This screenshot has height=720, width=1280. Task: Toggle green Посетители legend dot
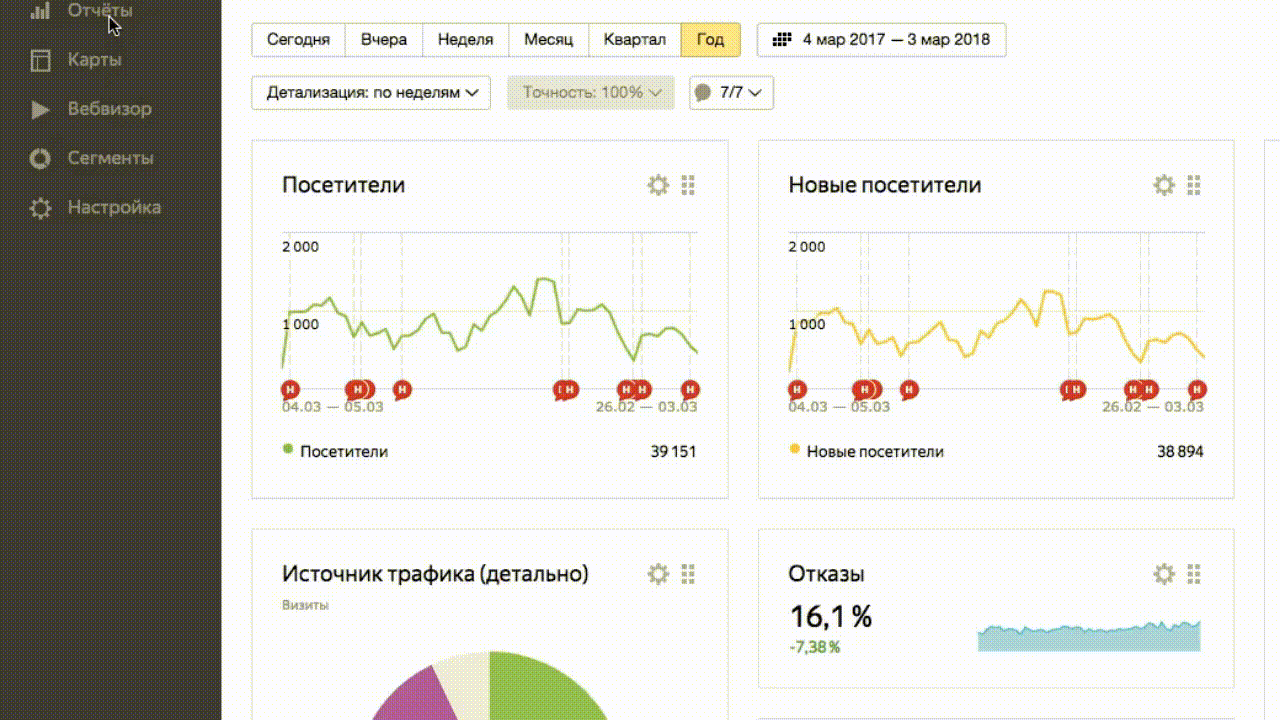coord(289,450)
